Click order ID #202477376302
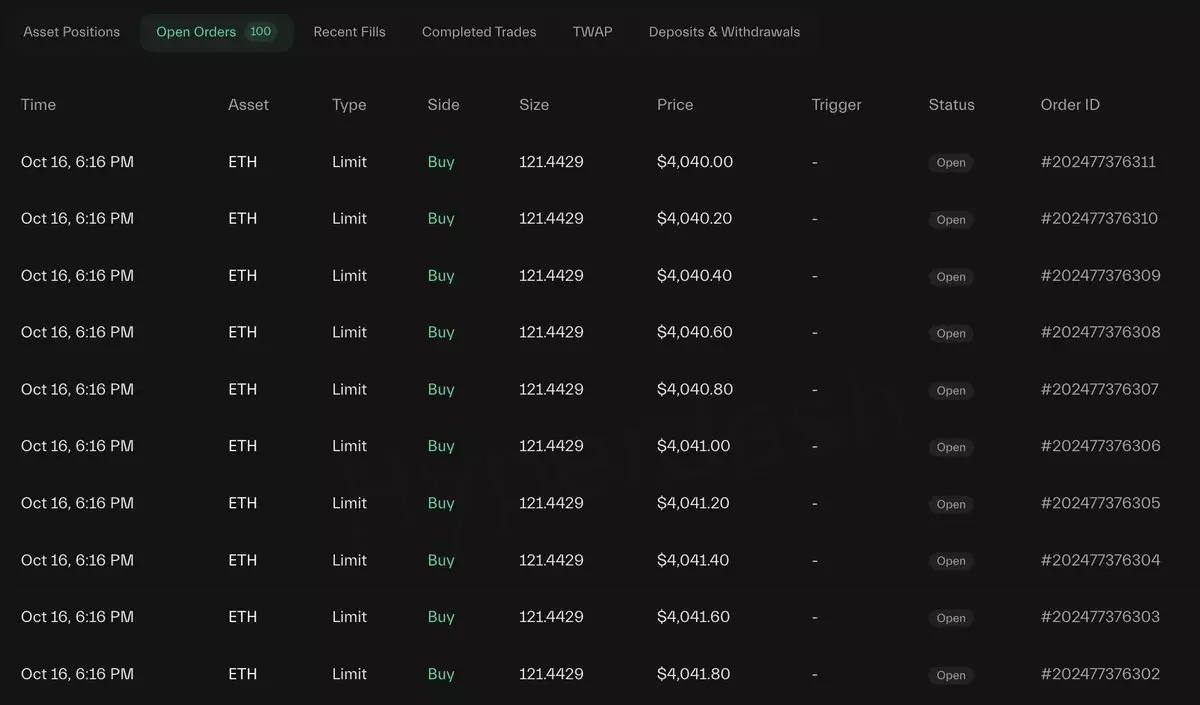1200x705 pixels. tap(1100, 674)
